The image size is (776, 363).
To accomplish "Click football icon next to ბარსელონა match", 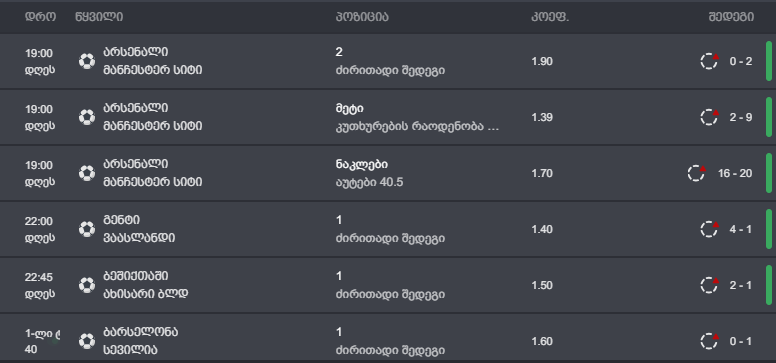I will 87,341.
